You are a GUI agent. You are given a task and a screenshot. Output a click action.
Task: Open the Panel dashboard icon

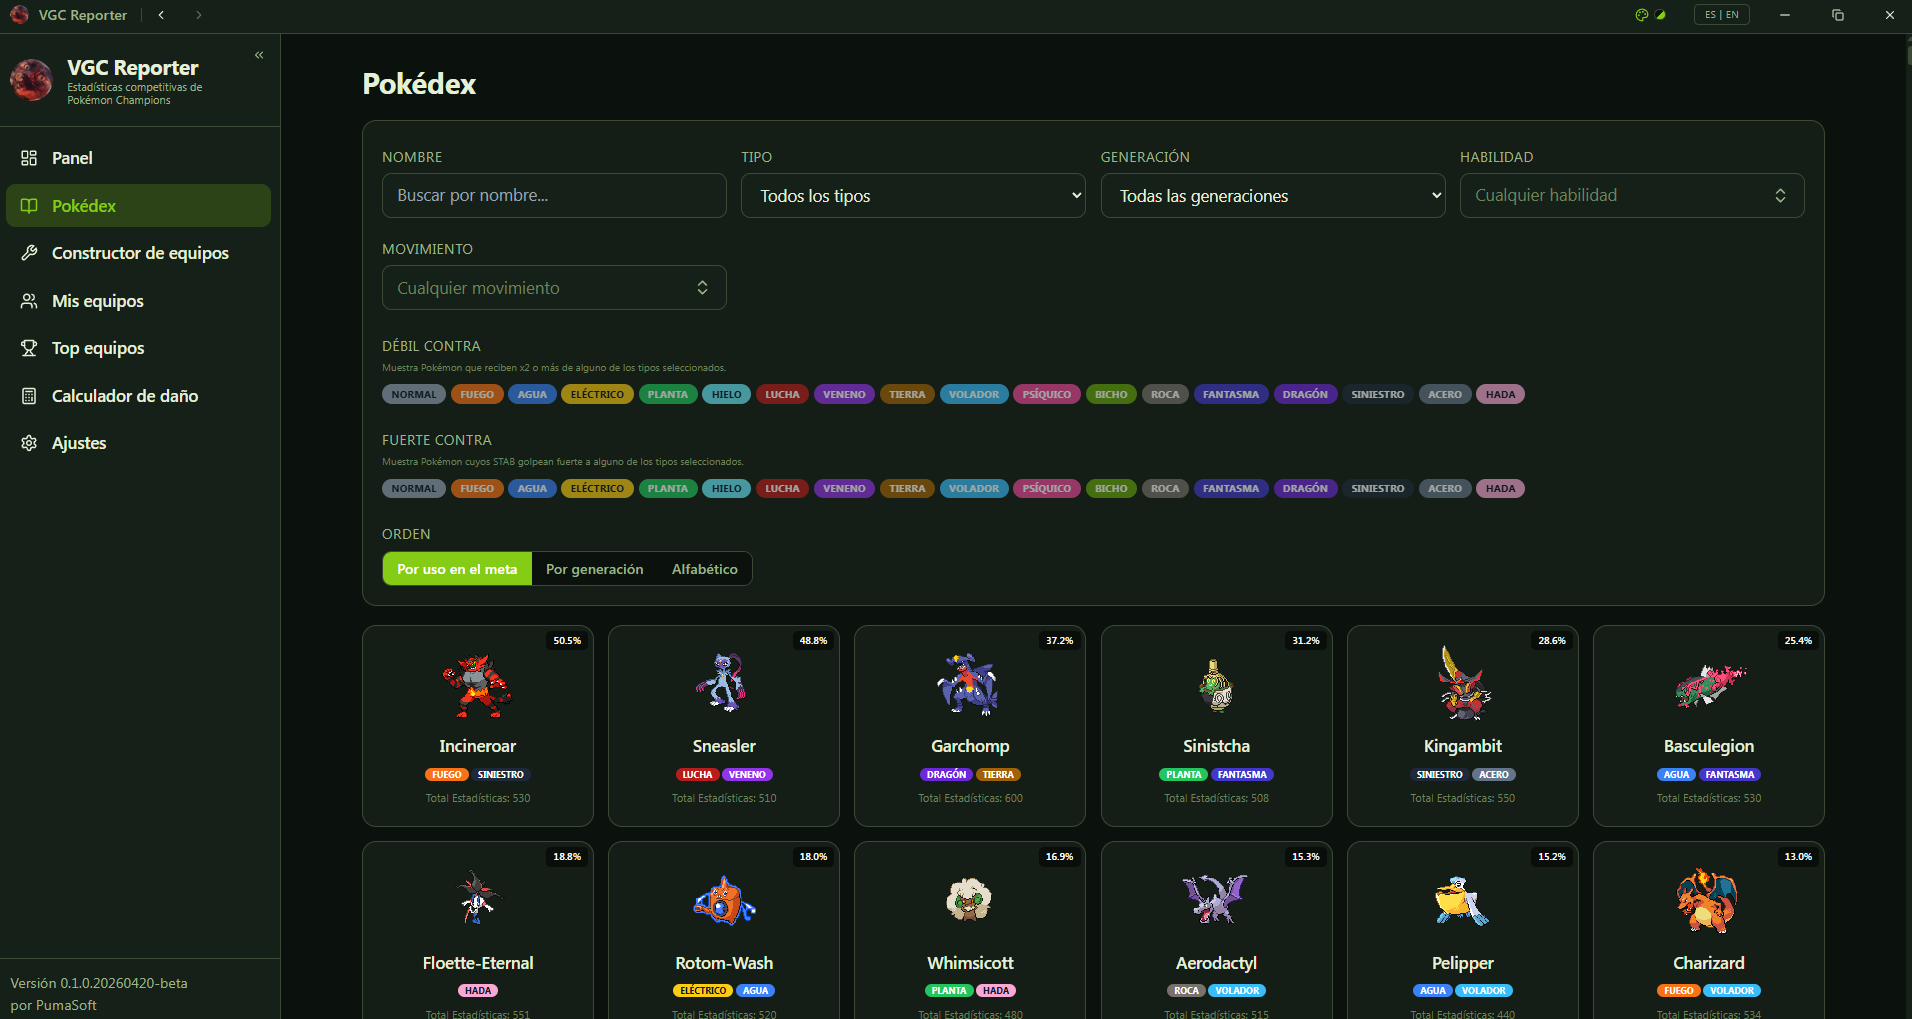(29, 158)
